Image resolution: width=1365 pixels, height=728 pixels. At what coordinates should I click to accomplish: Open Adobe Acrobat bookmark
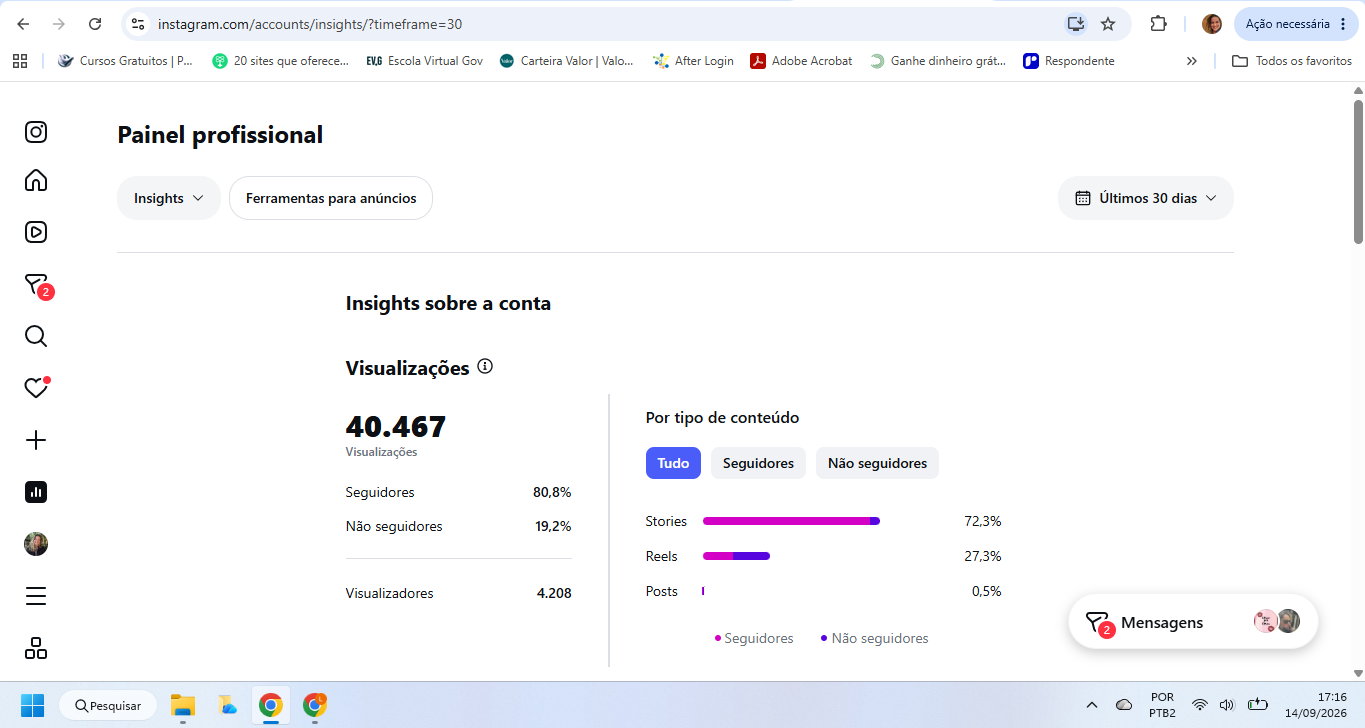click(802, 61)
